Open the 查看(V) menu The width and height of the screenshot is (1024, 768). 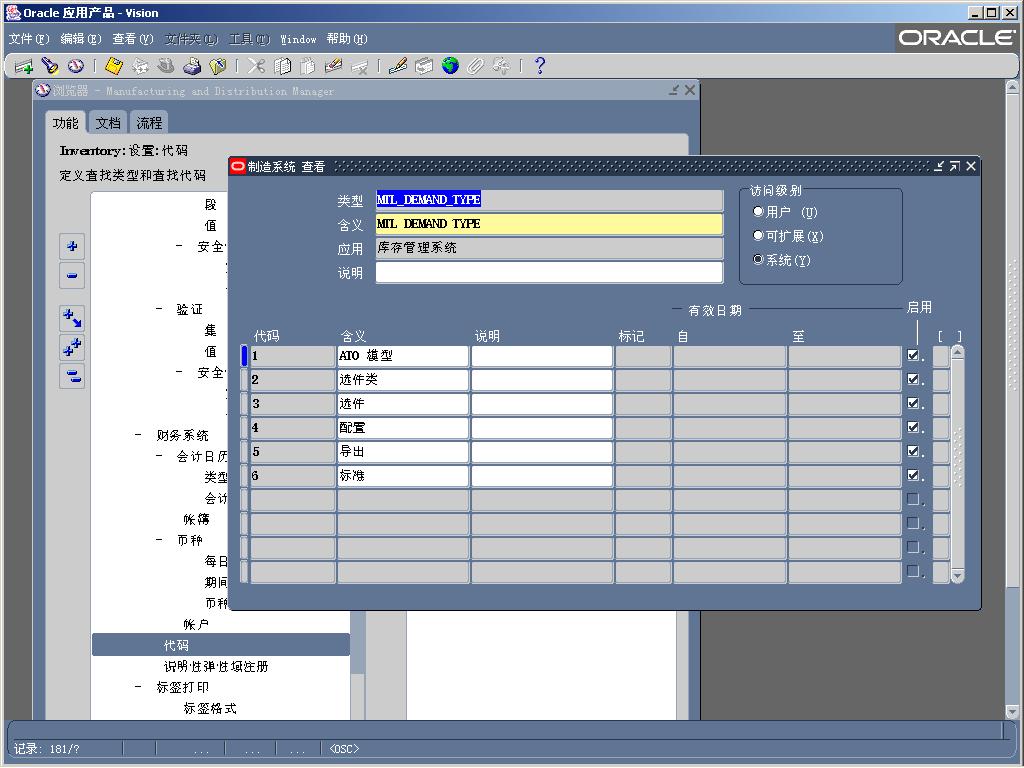pos(133,39)
